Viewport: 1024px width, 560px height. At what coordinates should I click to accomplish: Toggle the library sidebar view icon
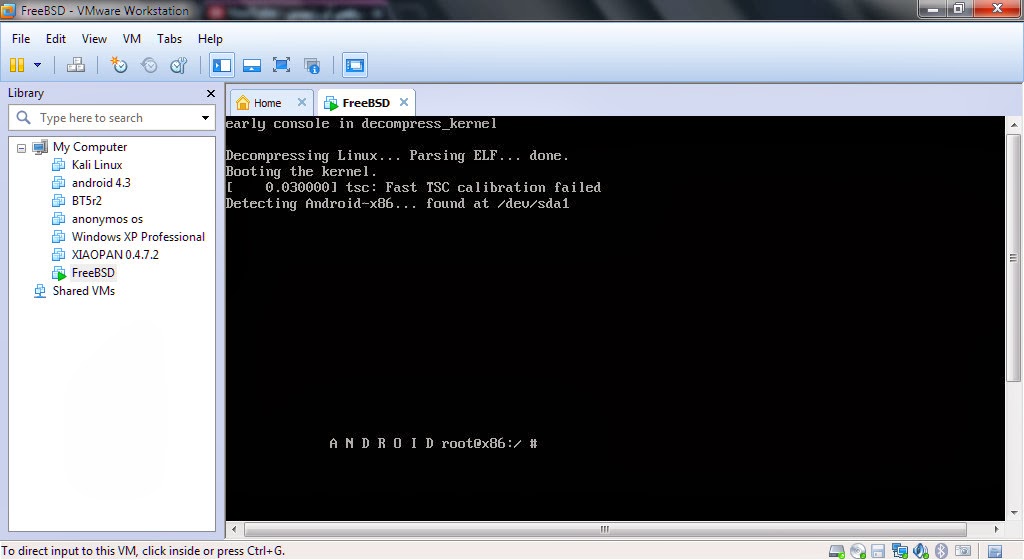tap(221, 65)
